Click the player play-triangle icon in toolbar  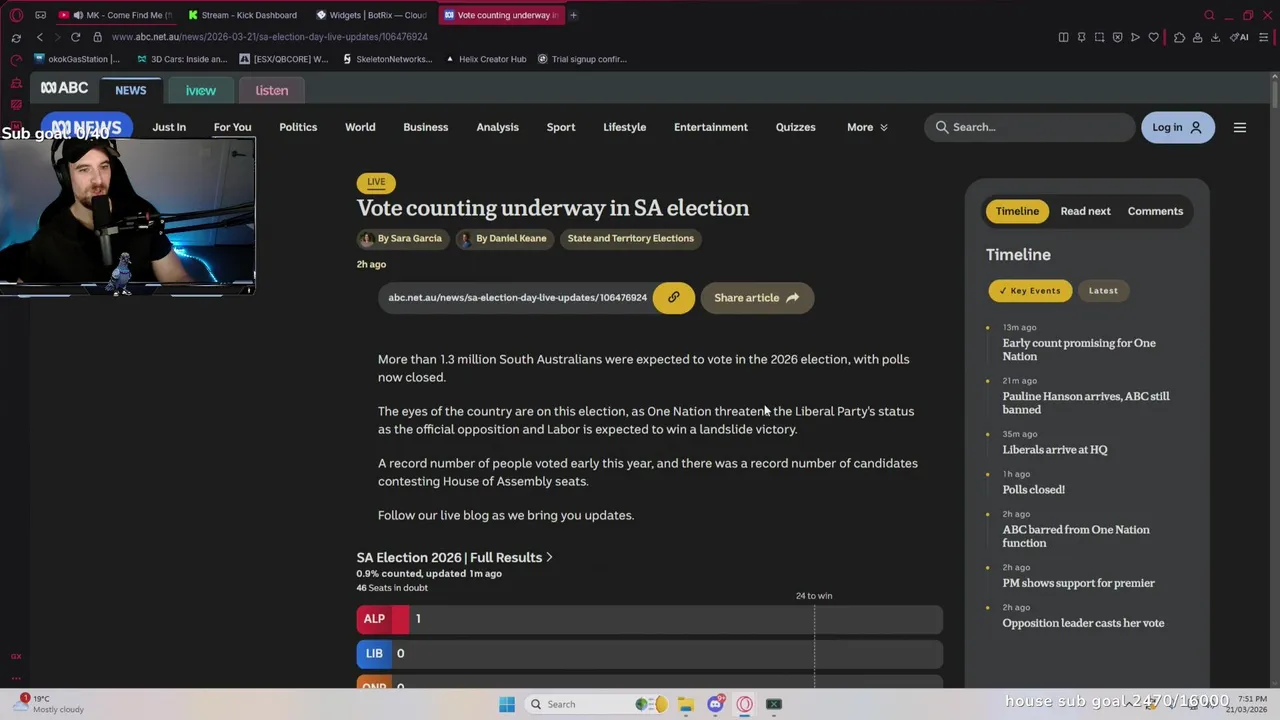coord(1135,37)
